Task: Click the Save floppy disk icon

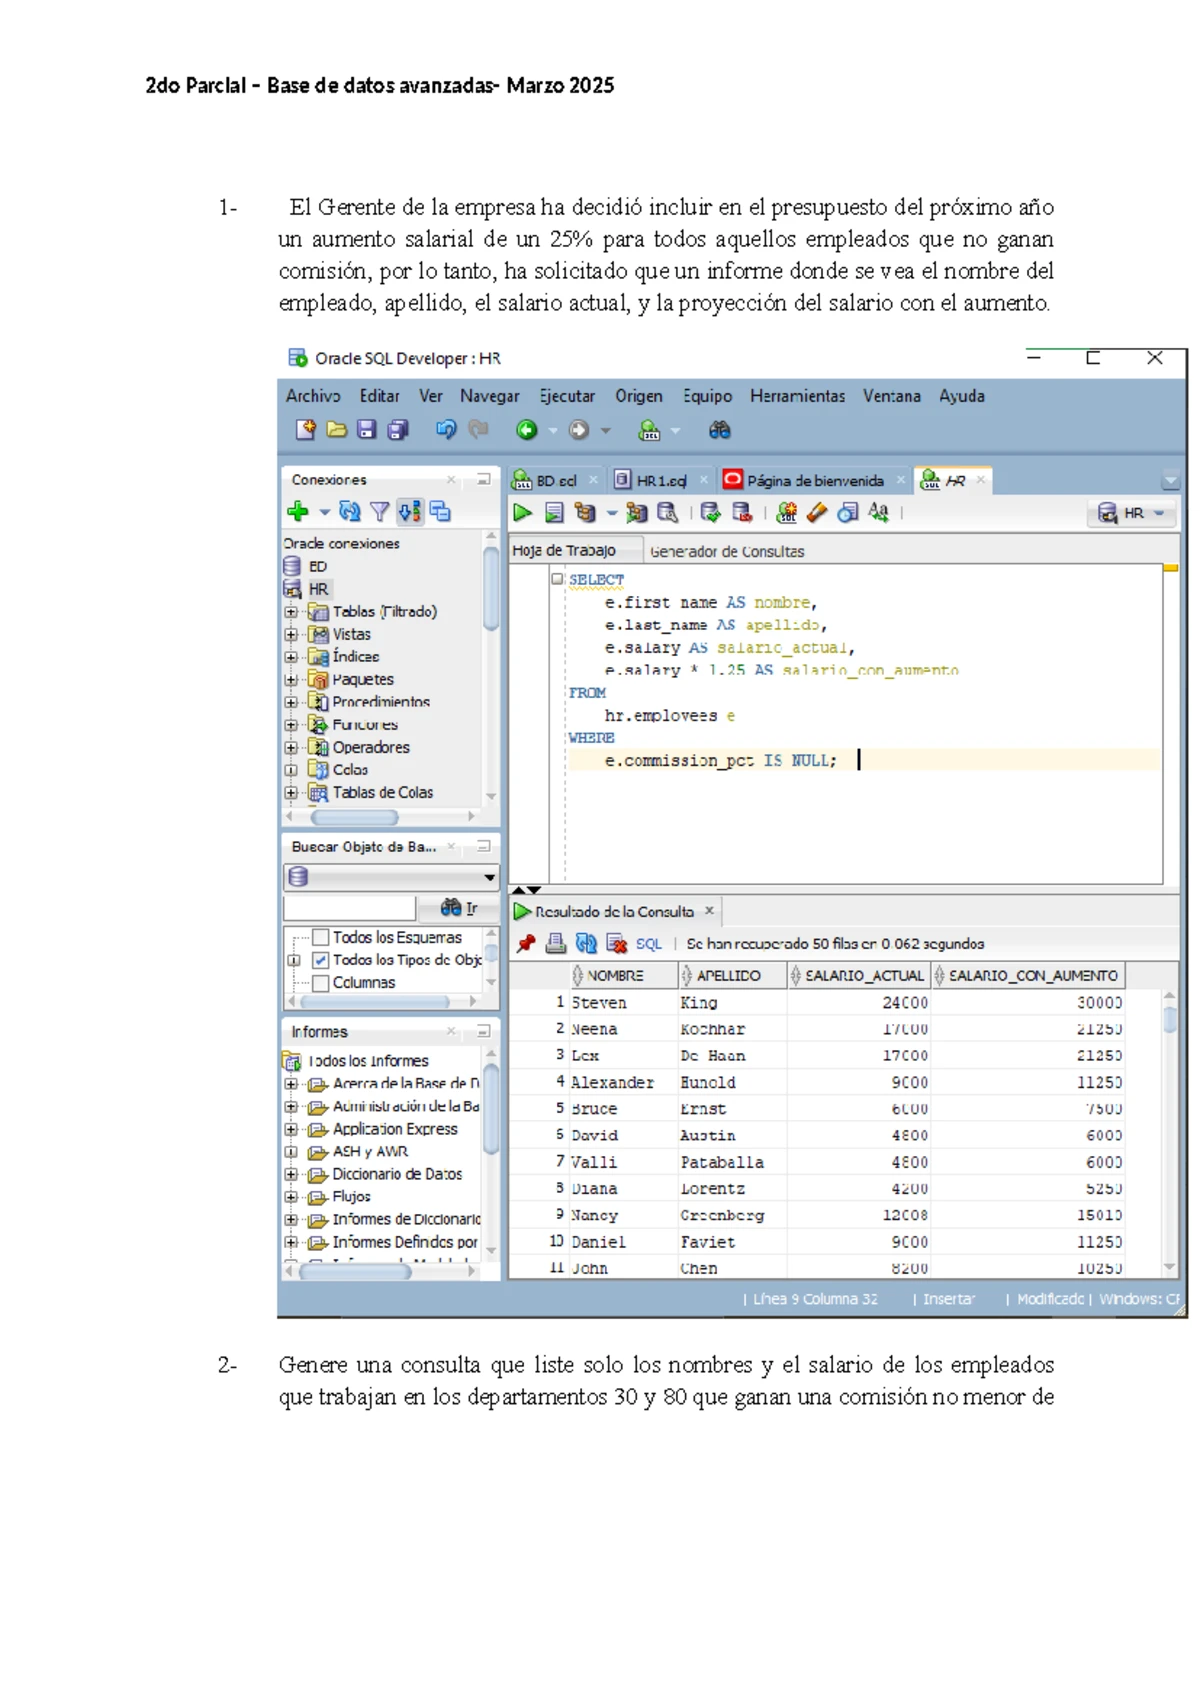Action: pos(367,430)
